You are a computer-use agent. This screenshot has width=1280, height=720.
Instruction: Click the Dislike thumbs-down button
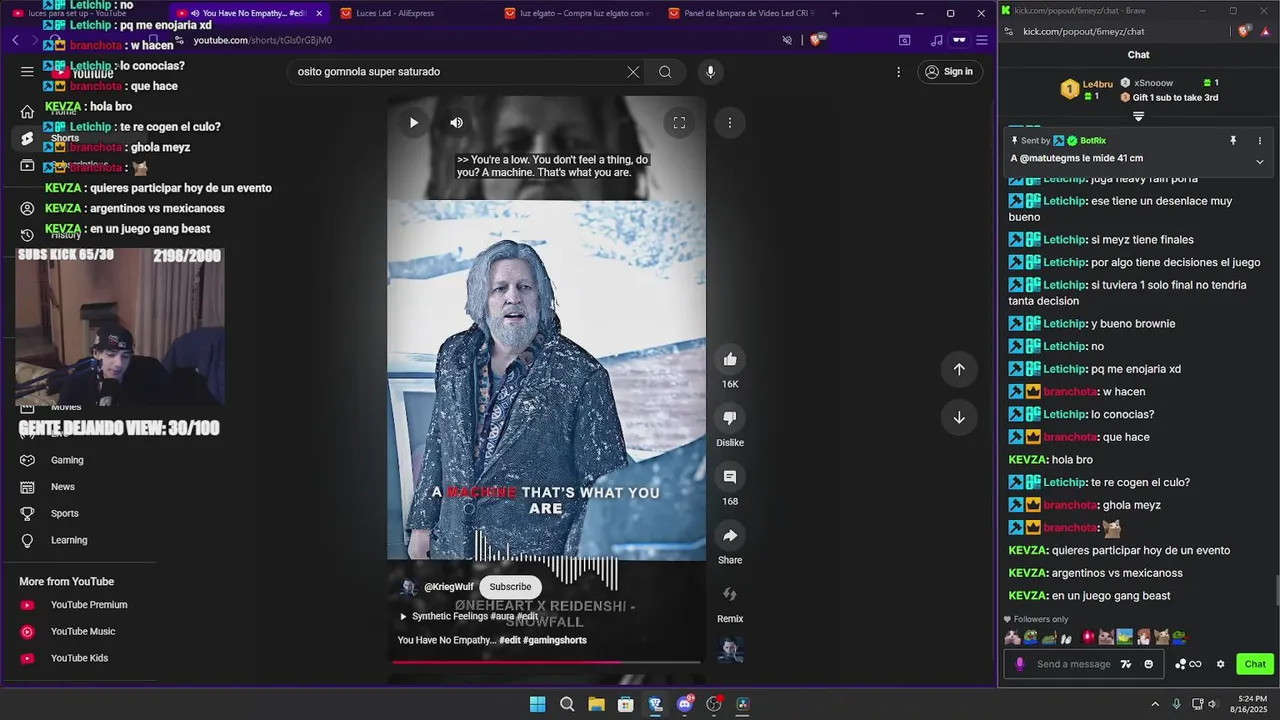pos(730,418)
